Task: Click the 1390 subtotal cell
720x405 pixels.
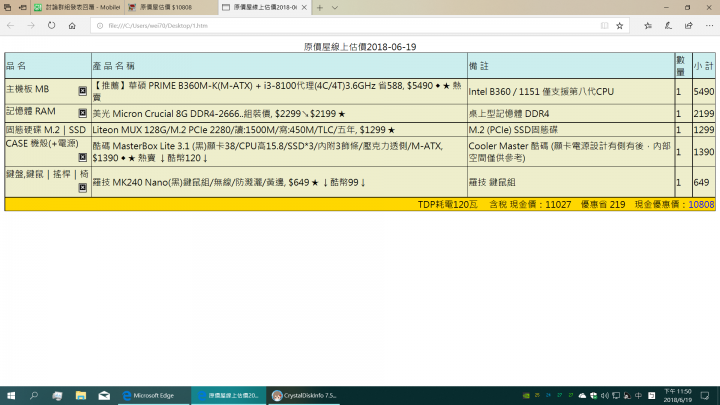Action: coord(703,152)
